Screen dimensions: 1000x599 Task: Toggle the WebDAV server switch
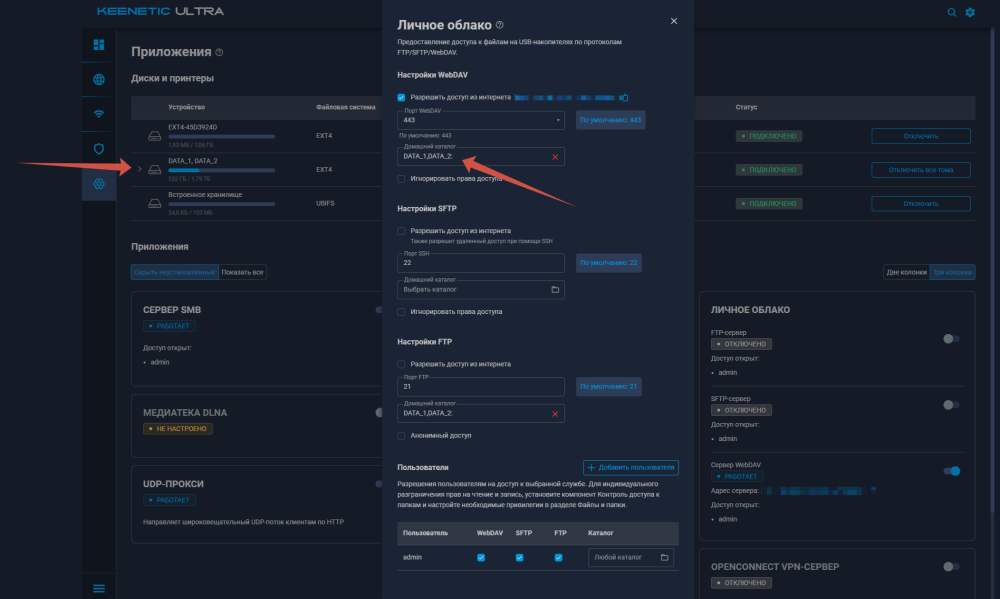951,471
